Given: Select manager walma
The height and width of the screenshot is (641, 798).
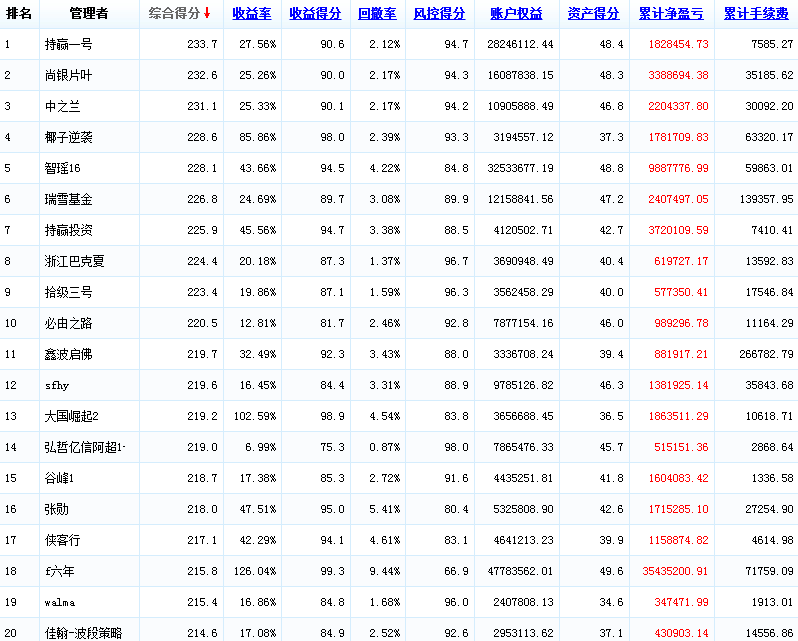Looking at the screenshot, I should point(60,603).
